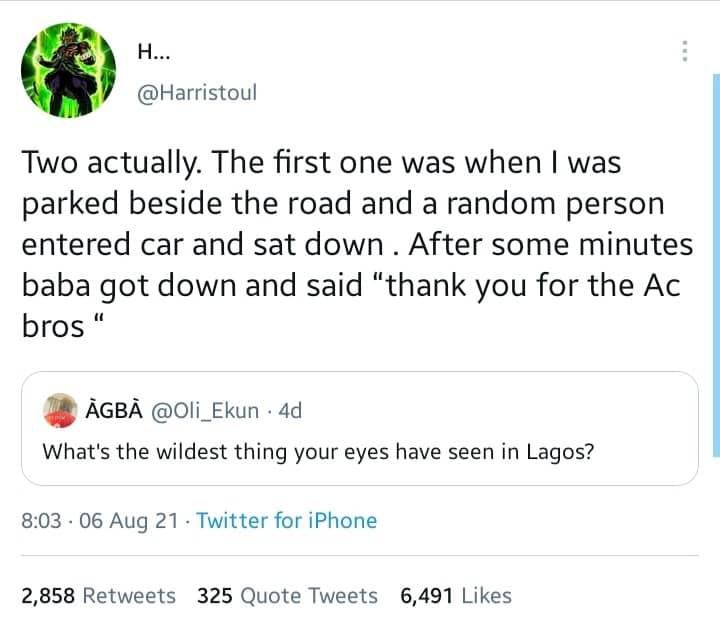
Task: Click the 8:03 tweet time
Action: pos(42,521)
